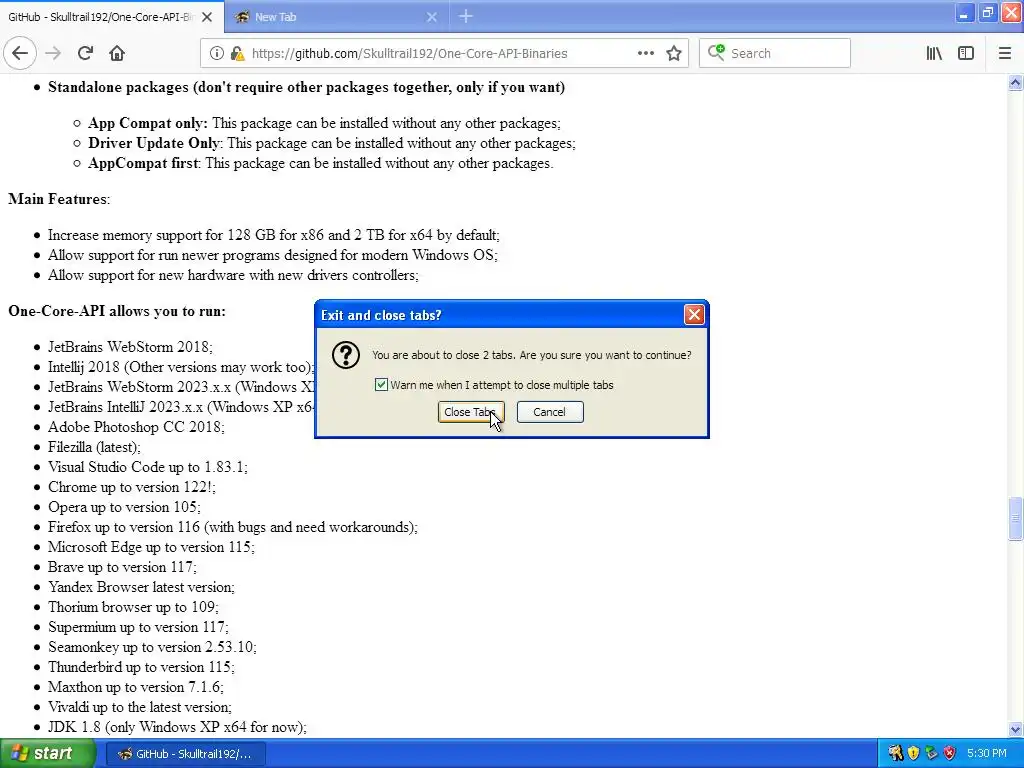1024x768 pixels.
Task: Click the question mark dialog icon
Action: point(345,355)
